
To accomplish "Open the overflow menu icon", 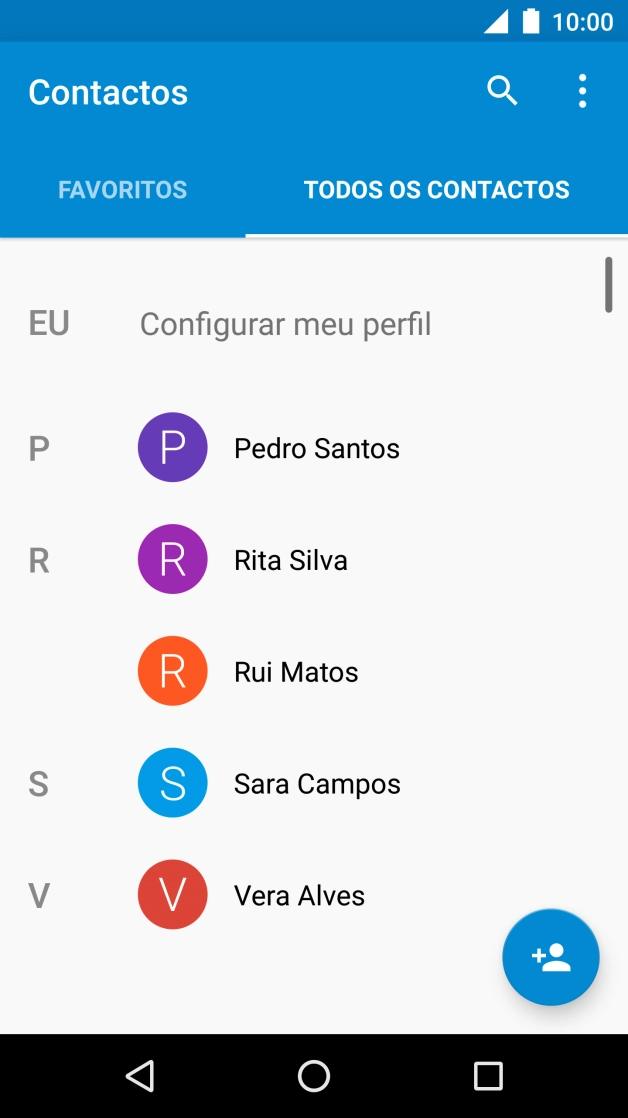I will (582, 90).
